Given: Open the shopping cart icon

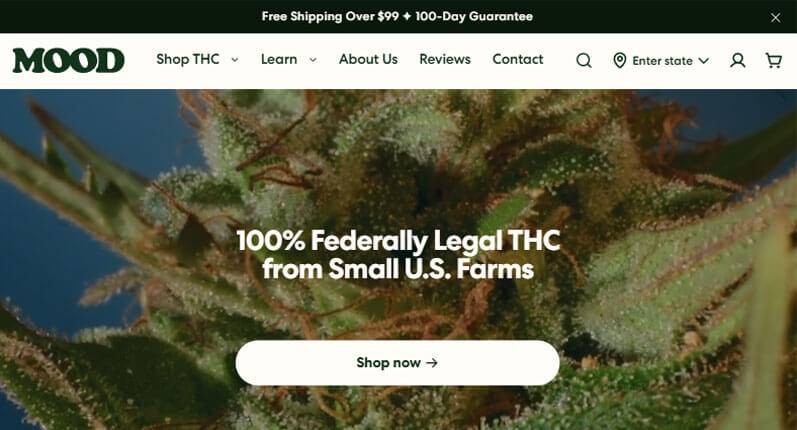Looking at the screenshot, I should tap(774, 60).
